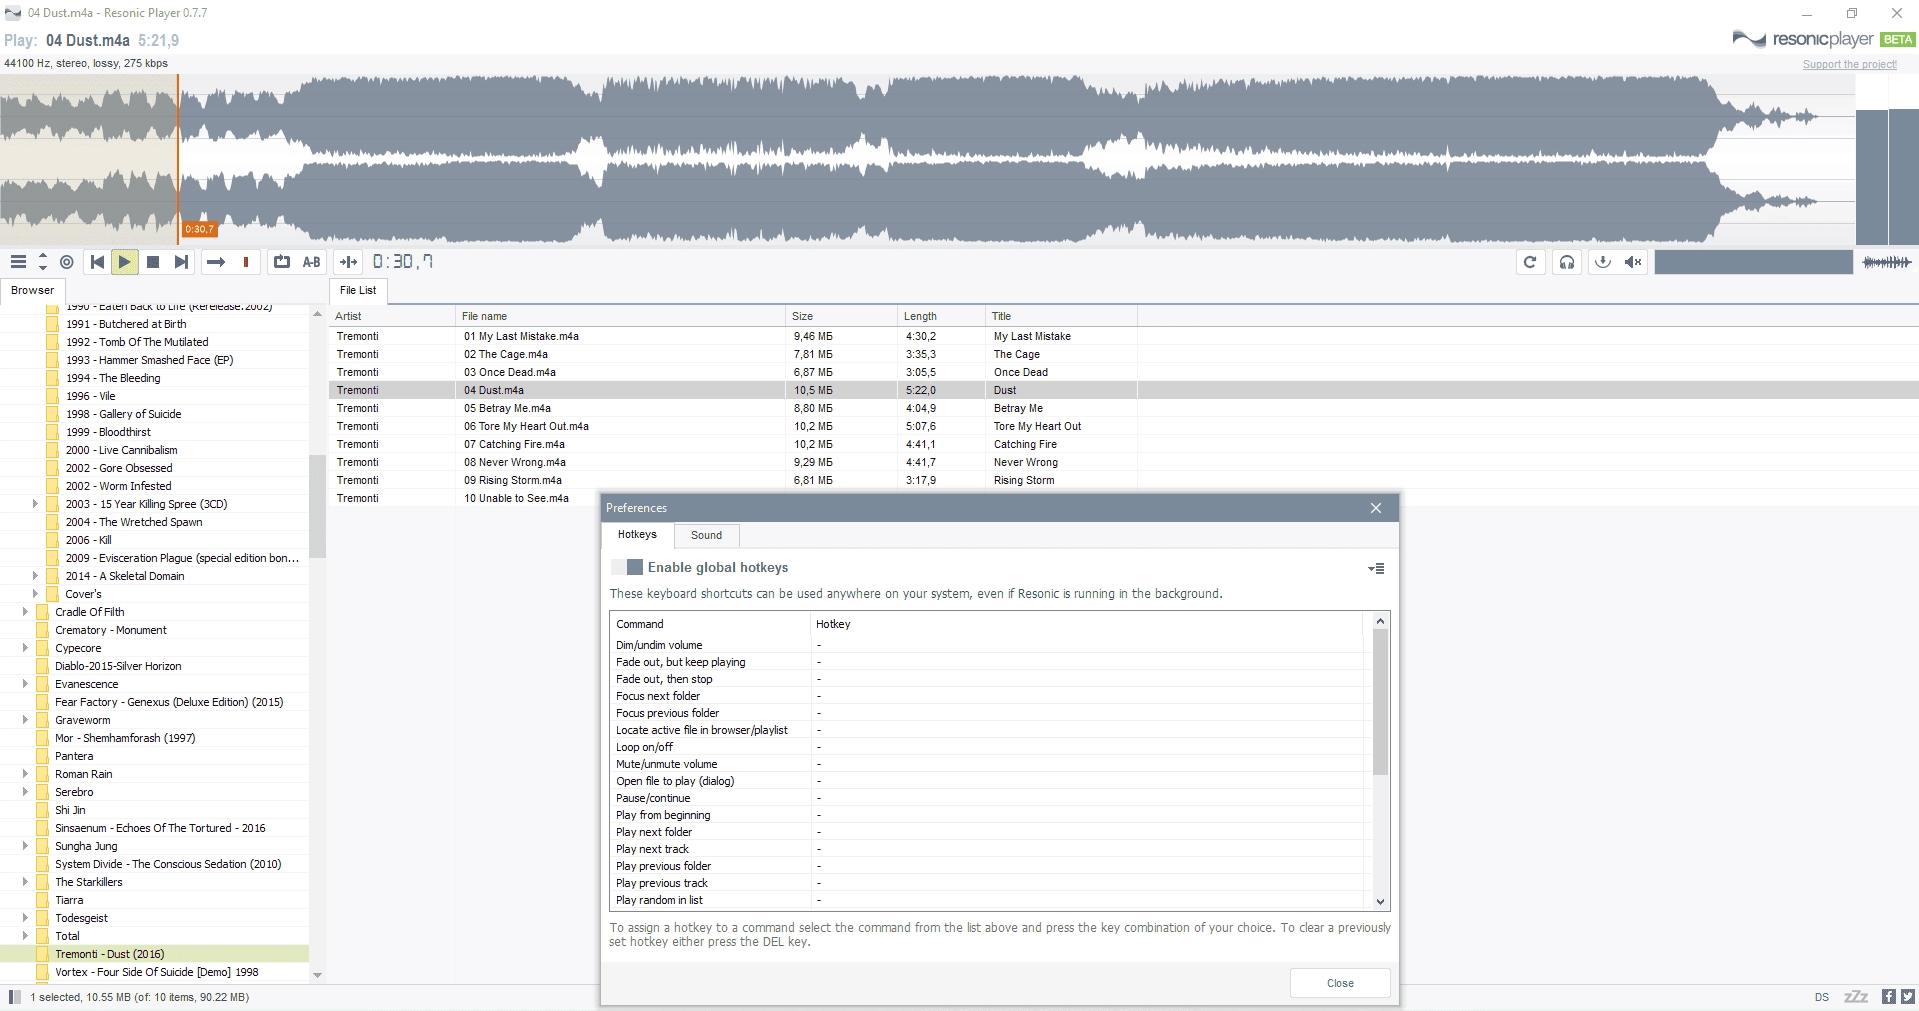Select the 05 Betray Me.m4a file row
Viewport: 1919px width, 1011px height.
[x=1124, y=408]
